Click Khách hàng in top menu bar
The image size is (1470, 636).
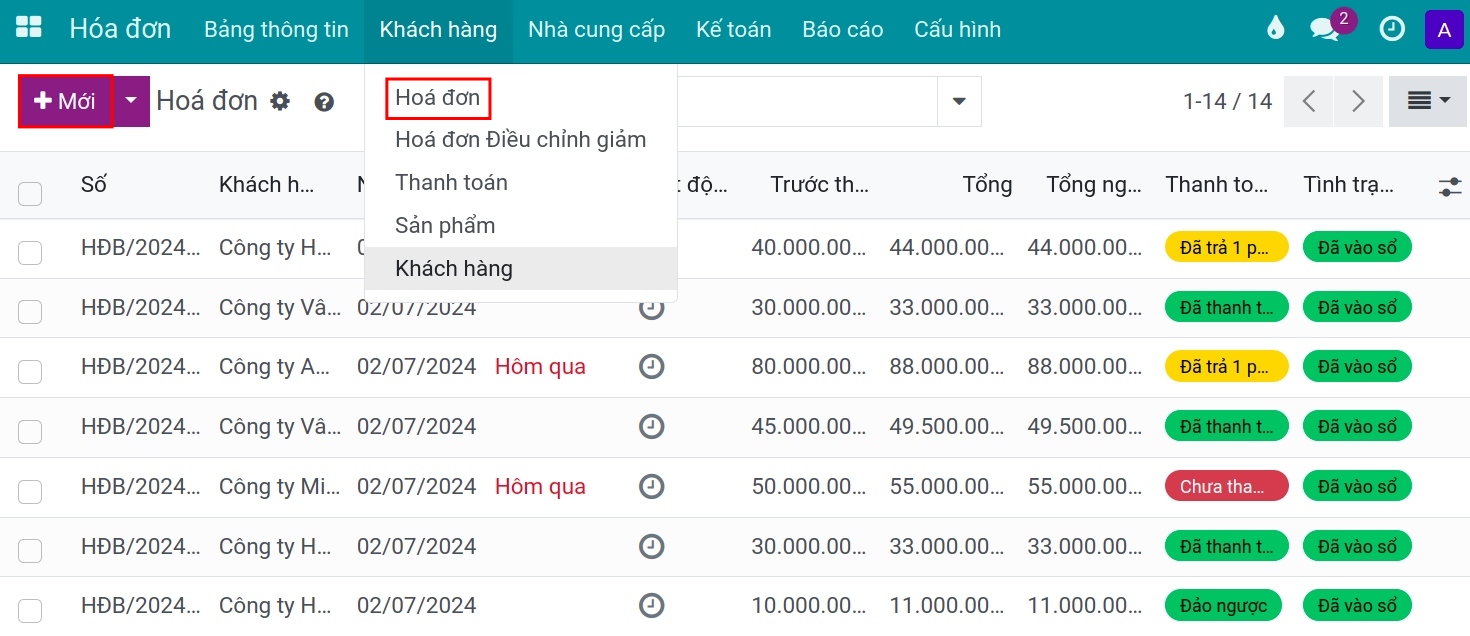pyautogui.click(x=438, y=30)
